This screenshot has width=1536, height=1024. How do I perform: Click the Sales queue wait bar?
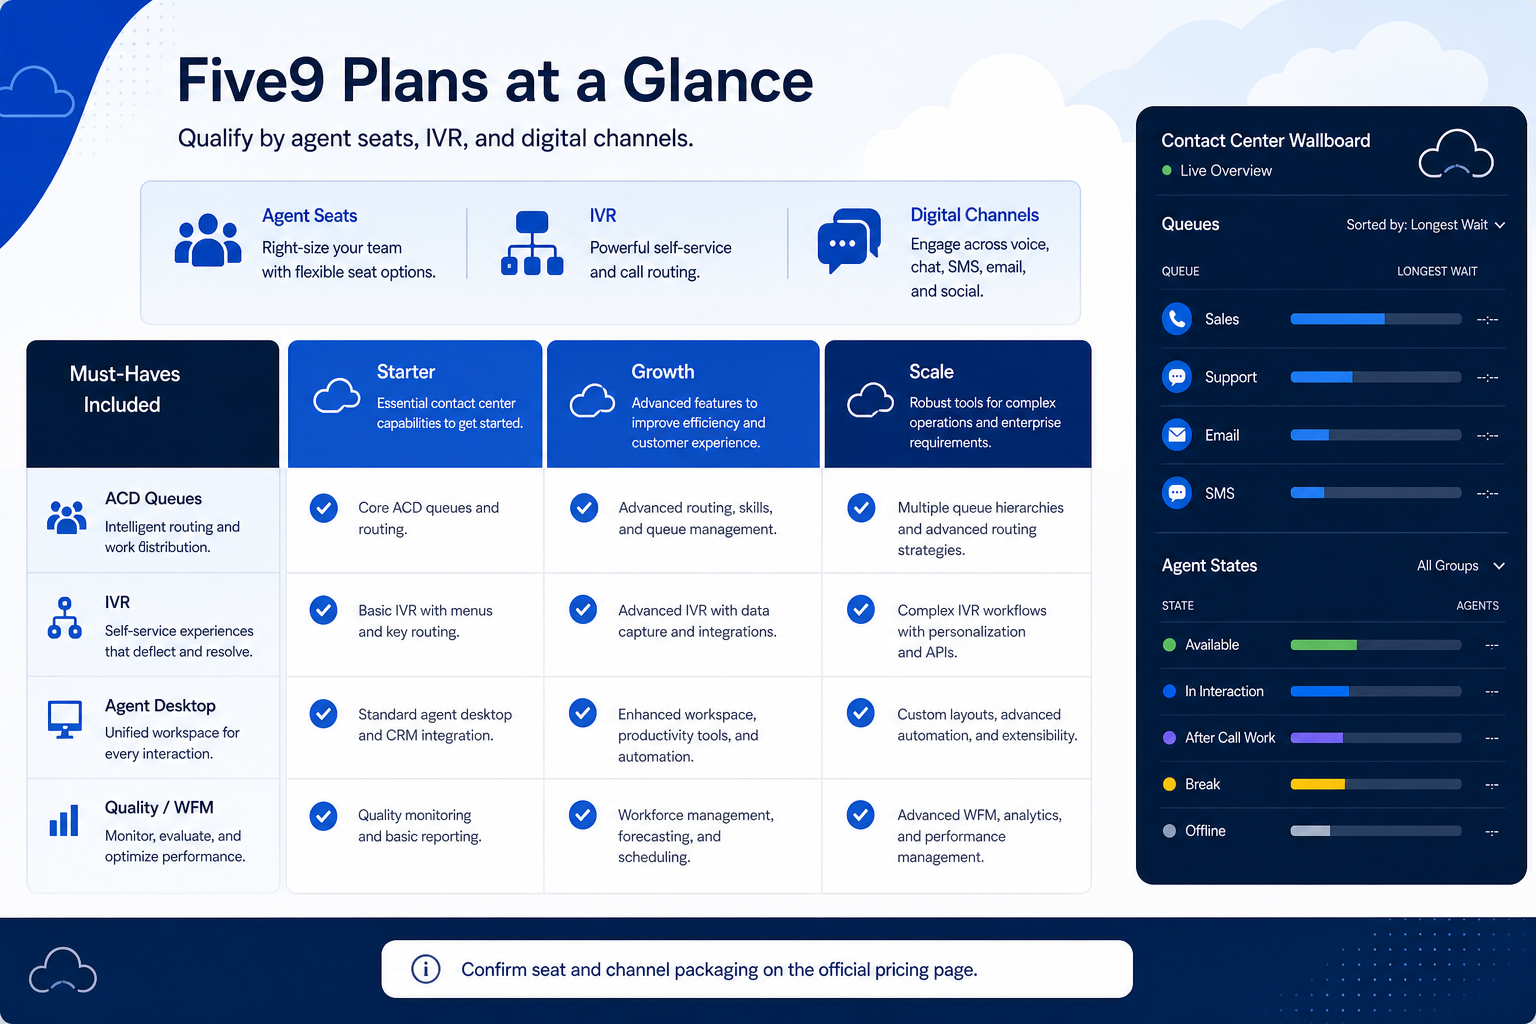pyautogui.click(x=1376, y=319)
